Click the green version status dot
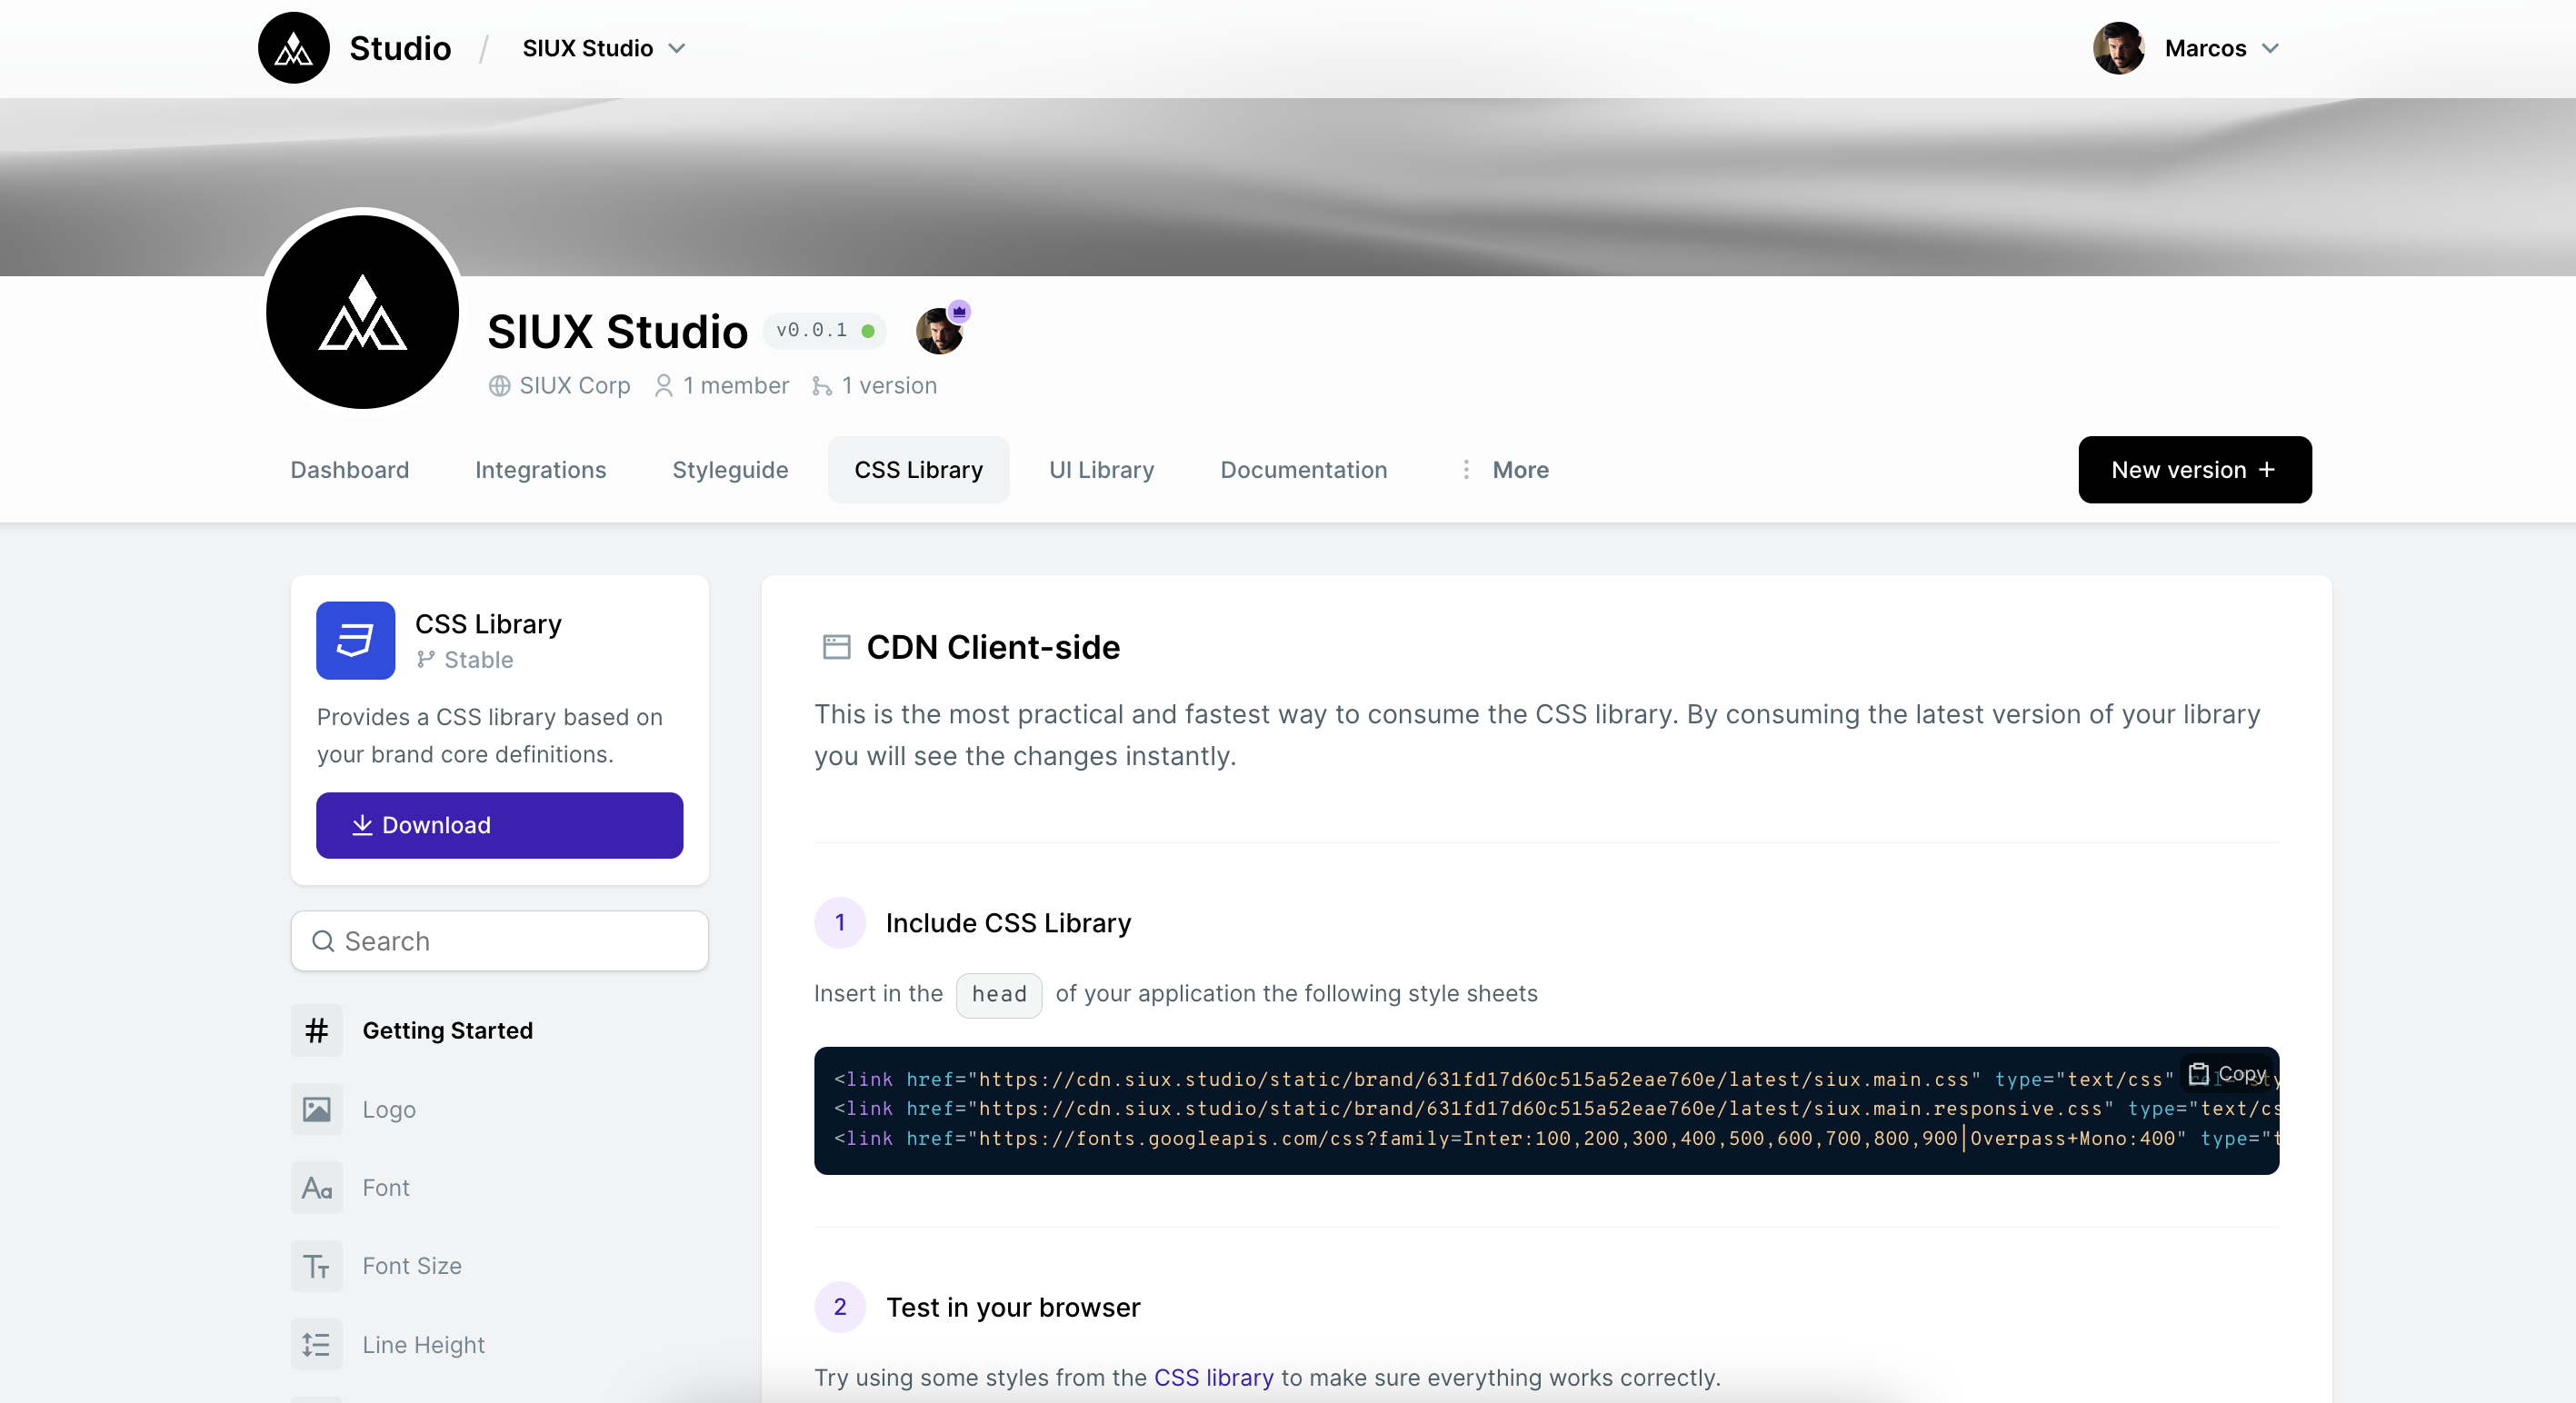 [870, 331]
